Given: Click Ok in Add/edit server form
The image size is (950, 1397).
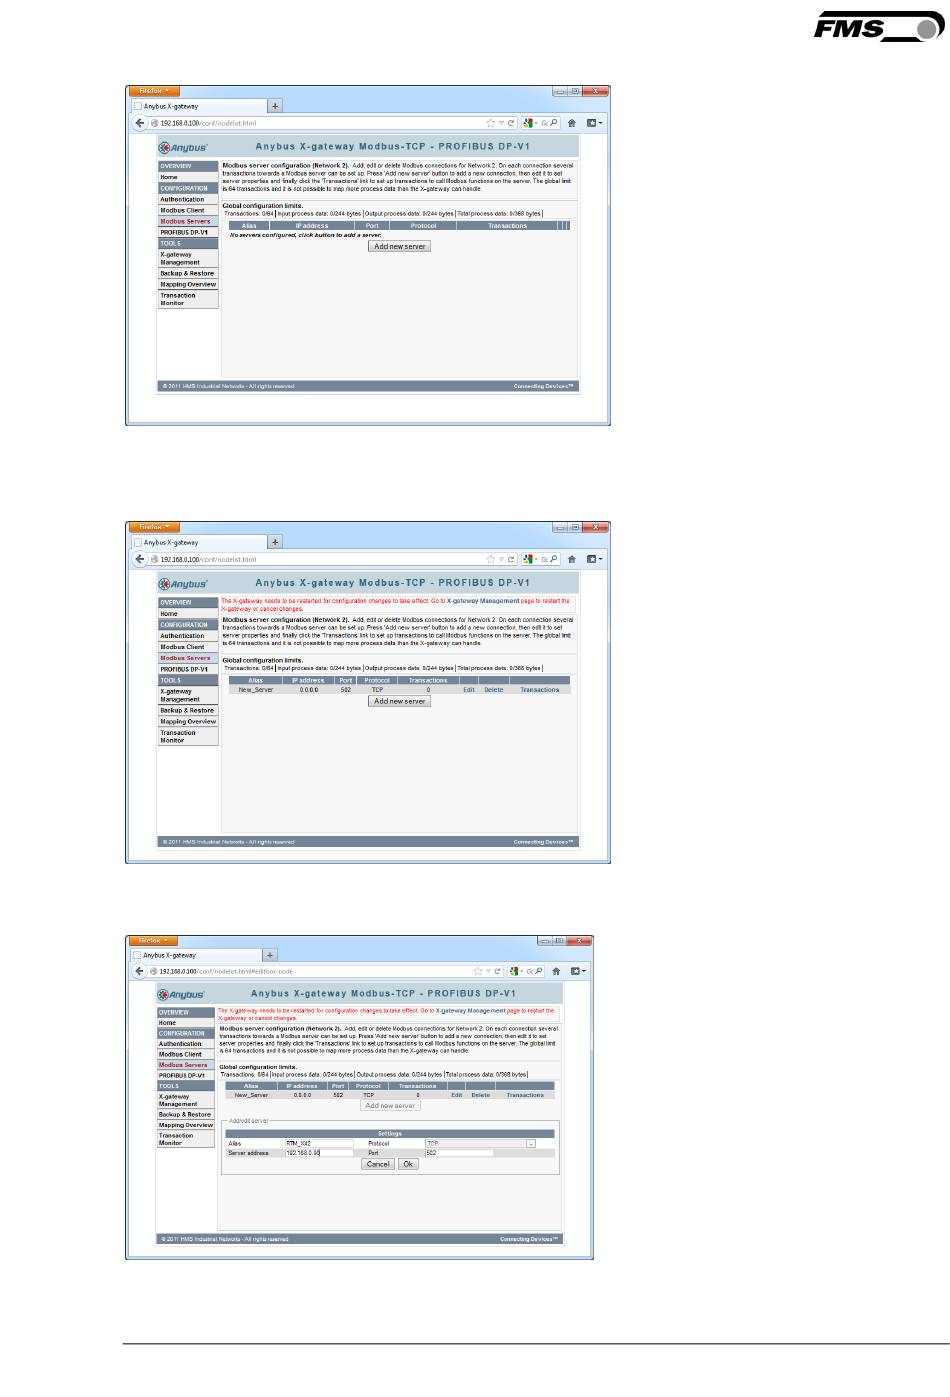Looking at the screenshot, I should tap(408, 1164).
